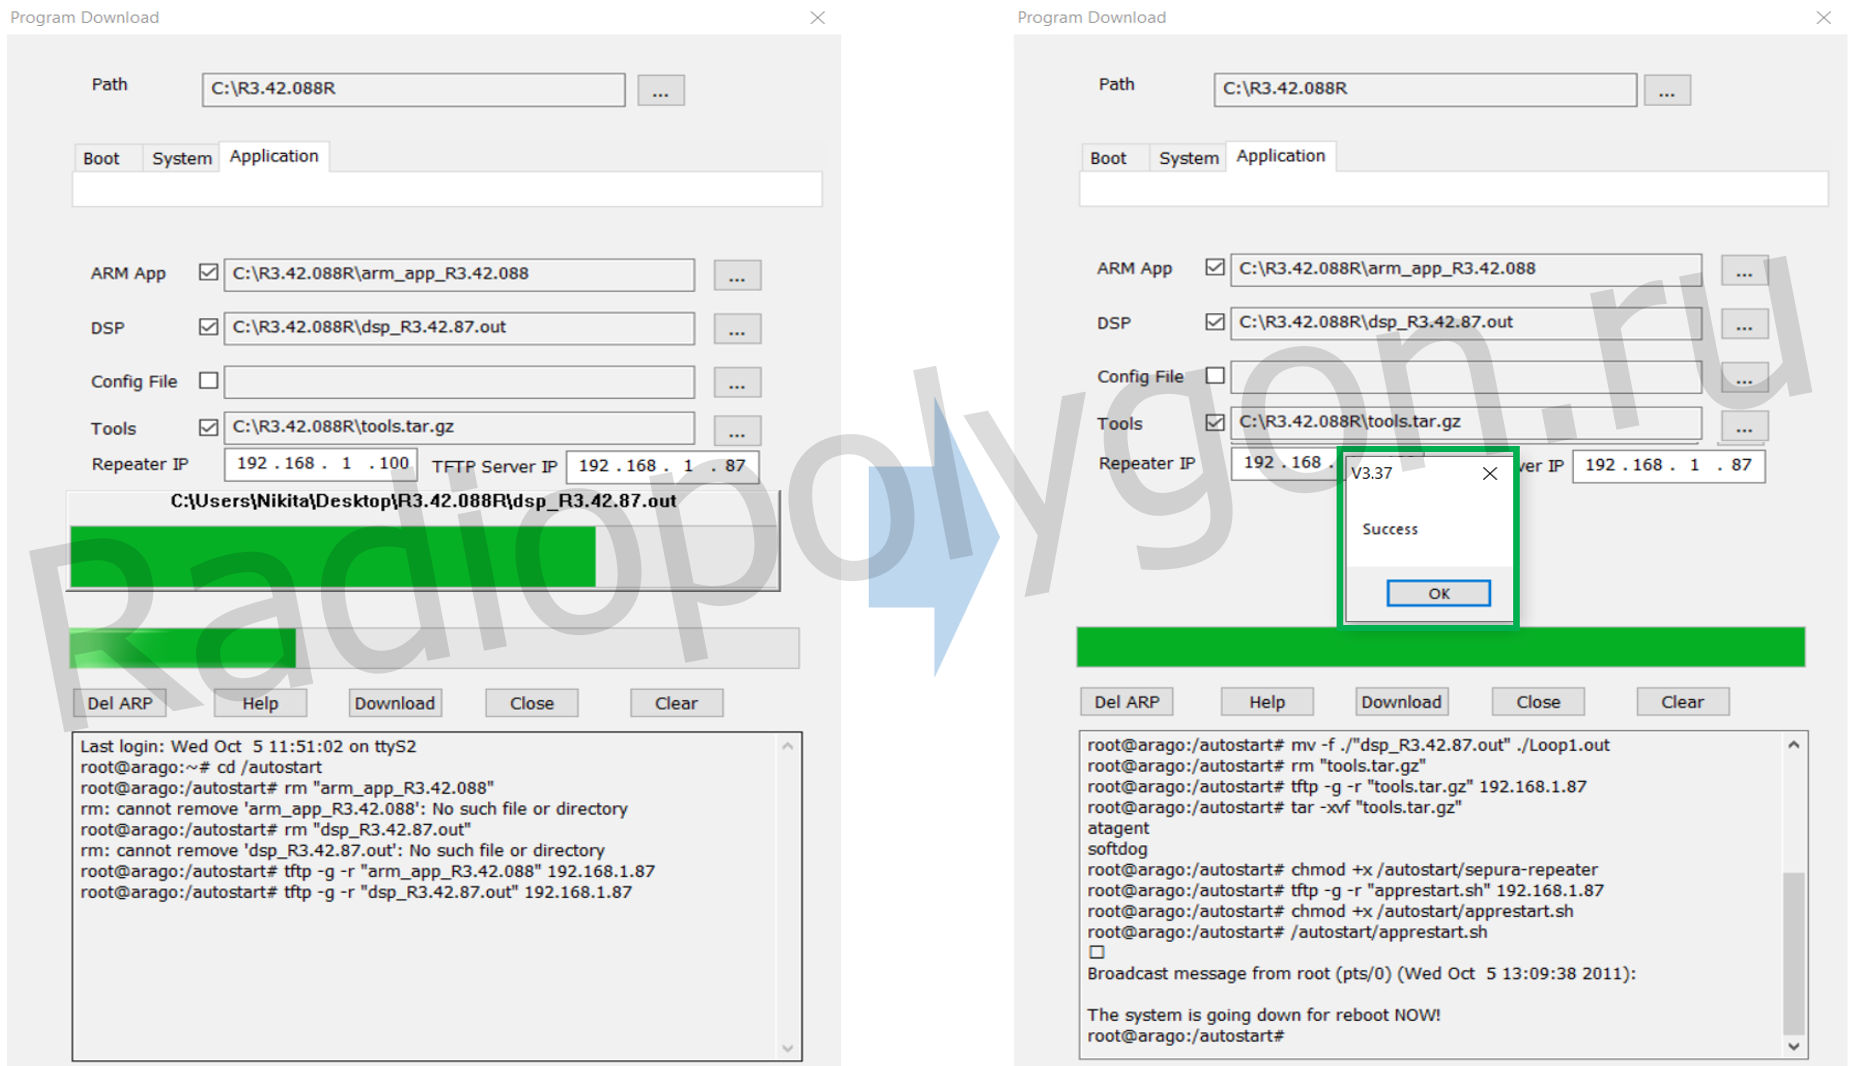Uncheck ARM App checkbox in left window

pyautogui.click(x=208, y=273)
